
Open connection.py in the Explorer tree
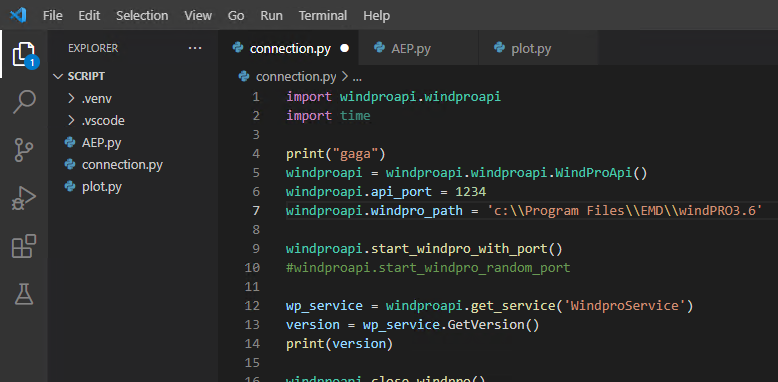click(122, 165)
